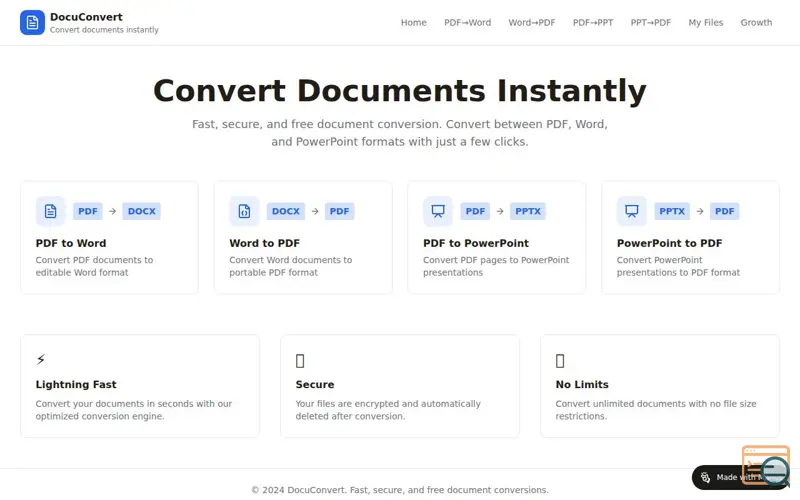Open the PowerPoint to PDF card title
Screen dimensions: 800x500
coord(669,243)
